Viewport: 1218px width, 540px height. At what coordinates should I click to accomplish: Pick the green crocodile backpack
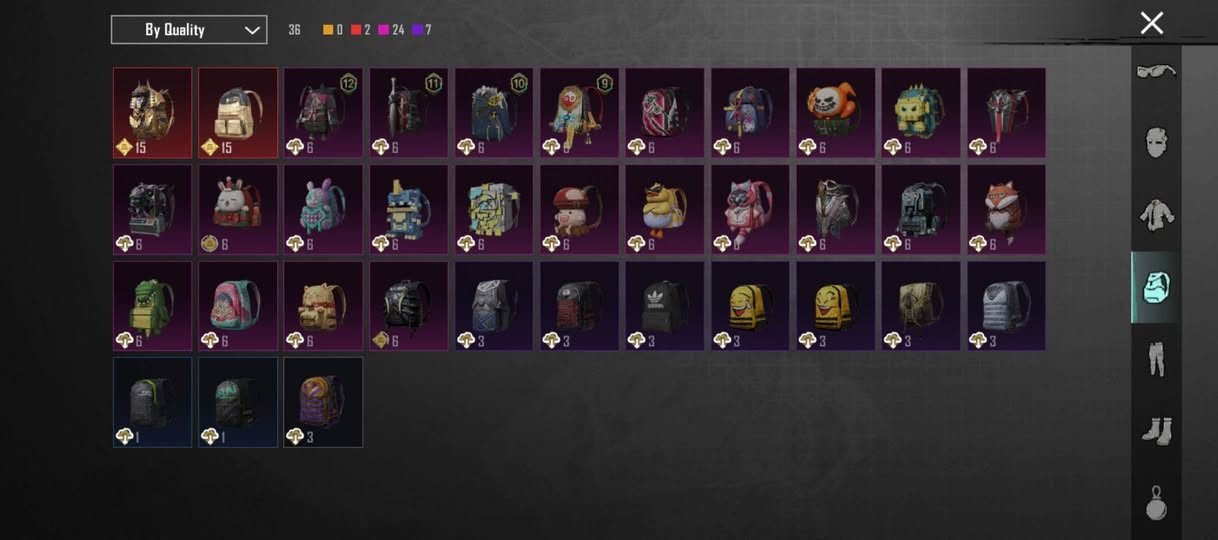[152, 306]
